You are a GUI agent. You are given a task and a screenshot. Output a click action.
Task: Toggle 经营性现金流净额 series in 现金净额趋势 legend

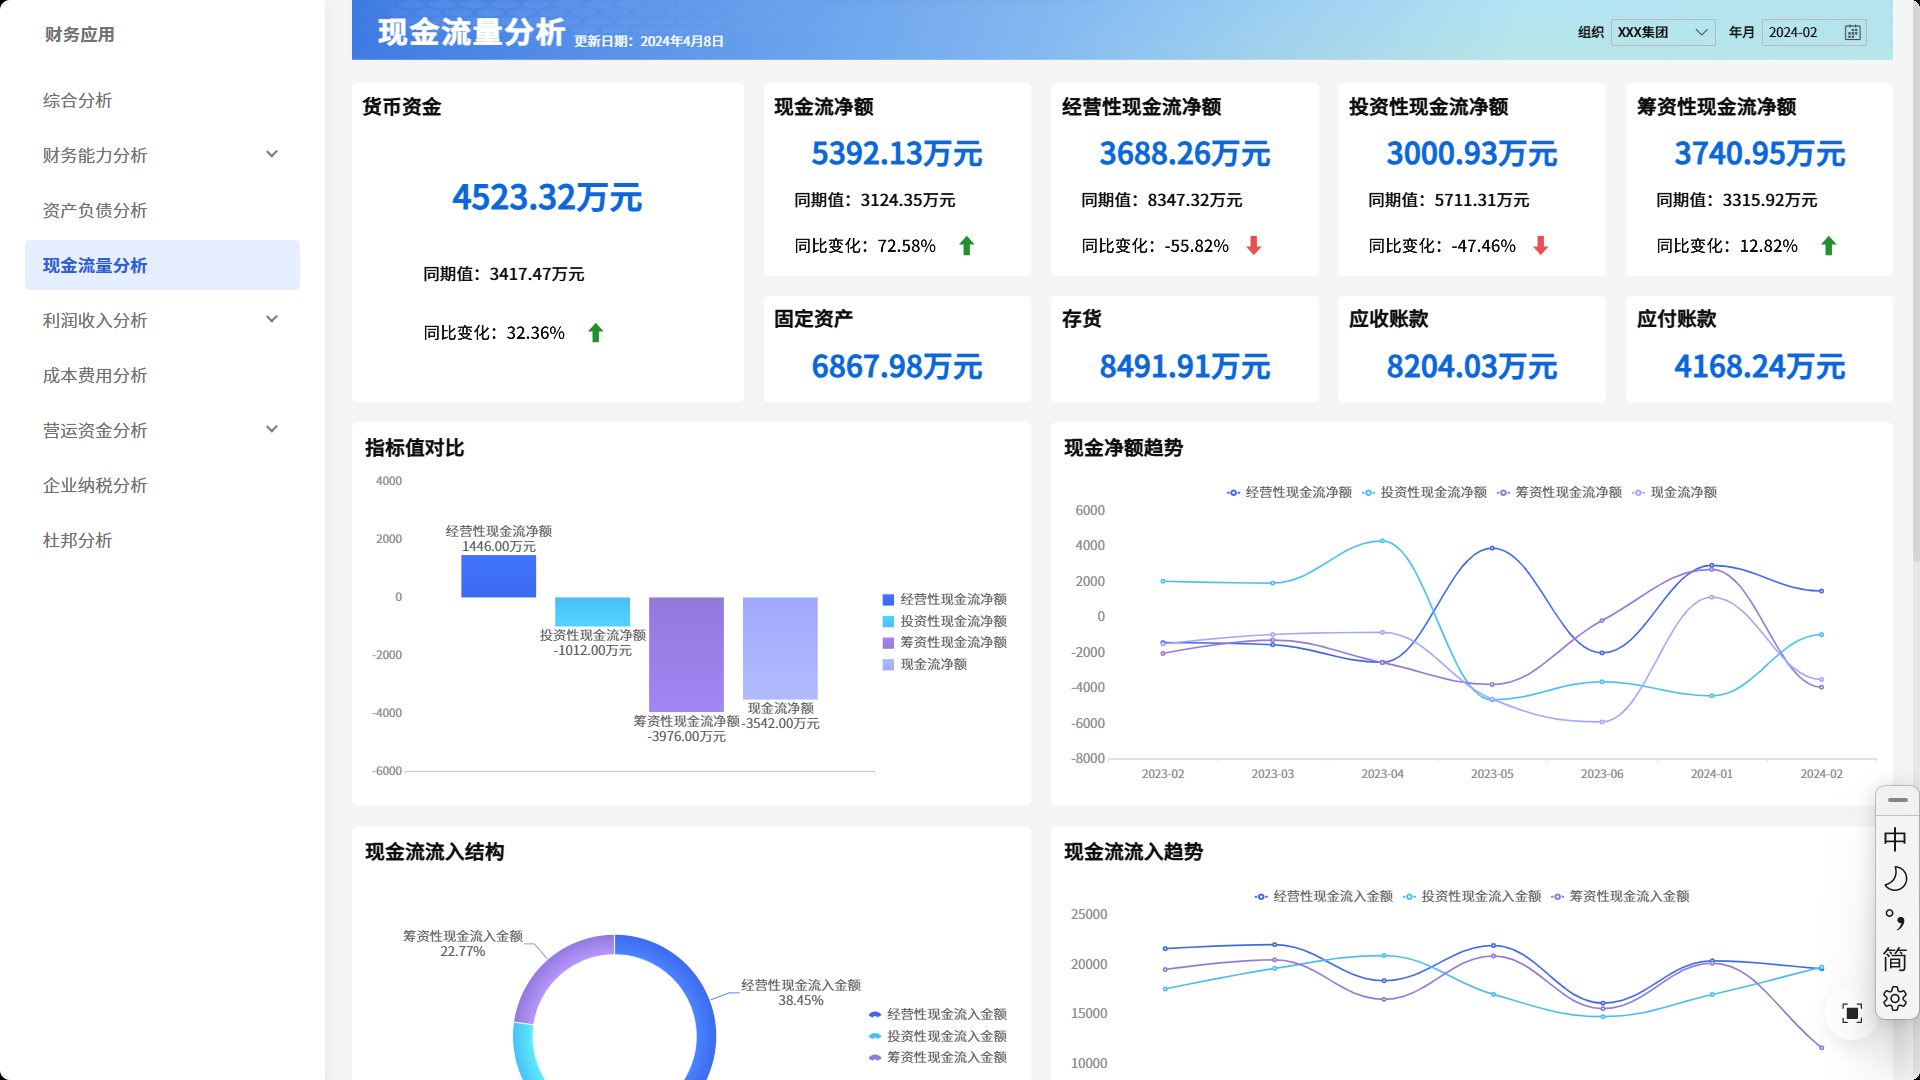(1289, 492)
